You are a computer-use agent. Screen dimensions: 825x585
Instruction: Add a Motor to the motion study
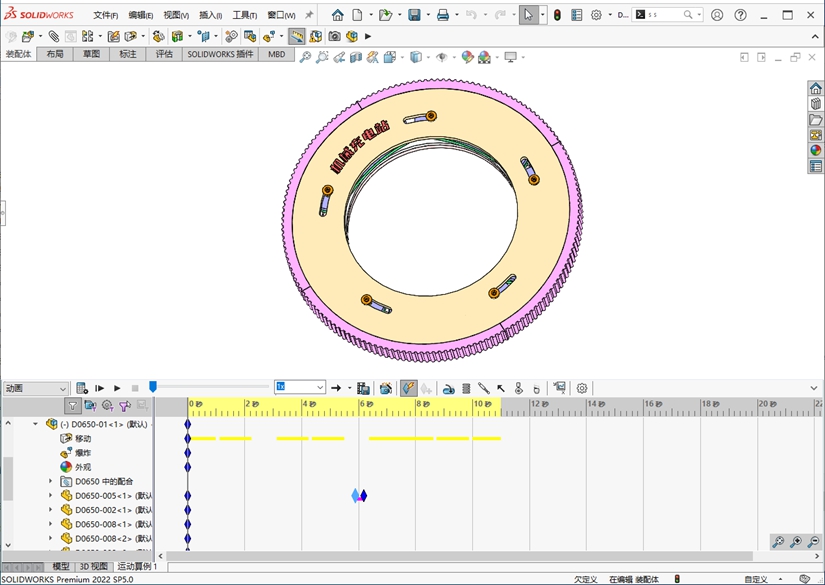pos(448,388)
